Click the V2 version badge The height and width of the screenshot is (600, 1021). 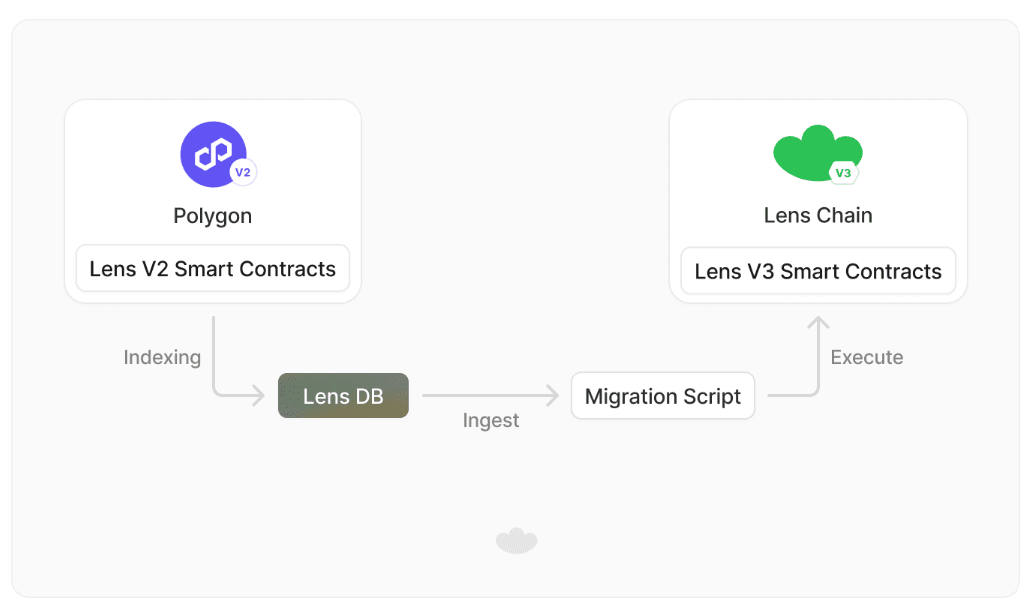point(243,173)
